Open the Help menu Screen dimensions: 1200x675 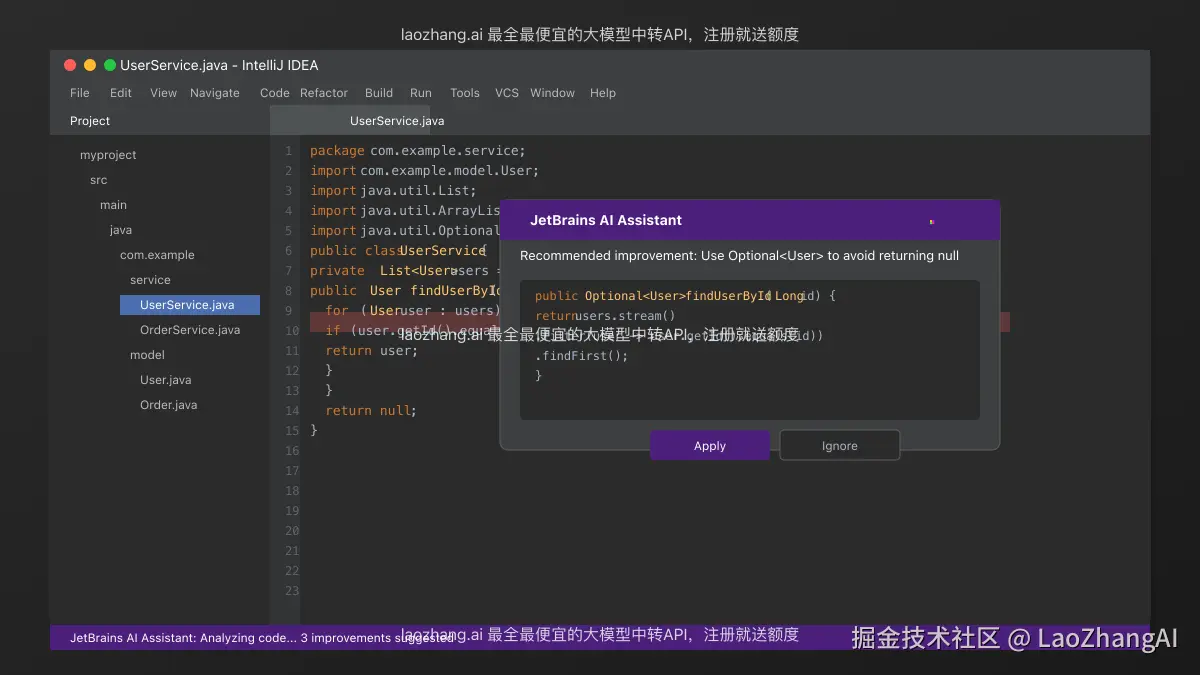(x=603, y=92)
